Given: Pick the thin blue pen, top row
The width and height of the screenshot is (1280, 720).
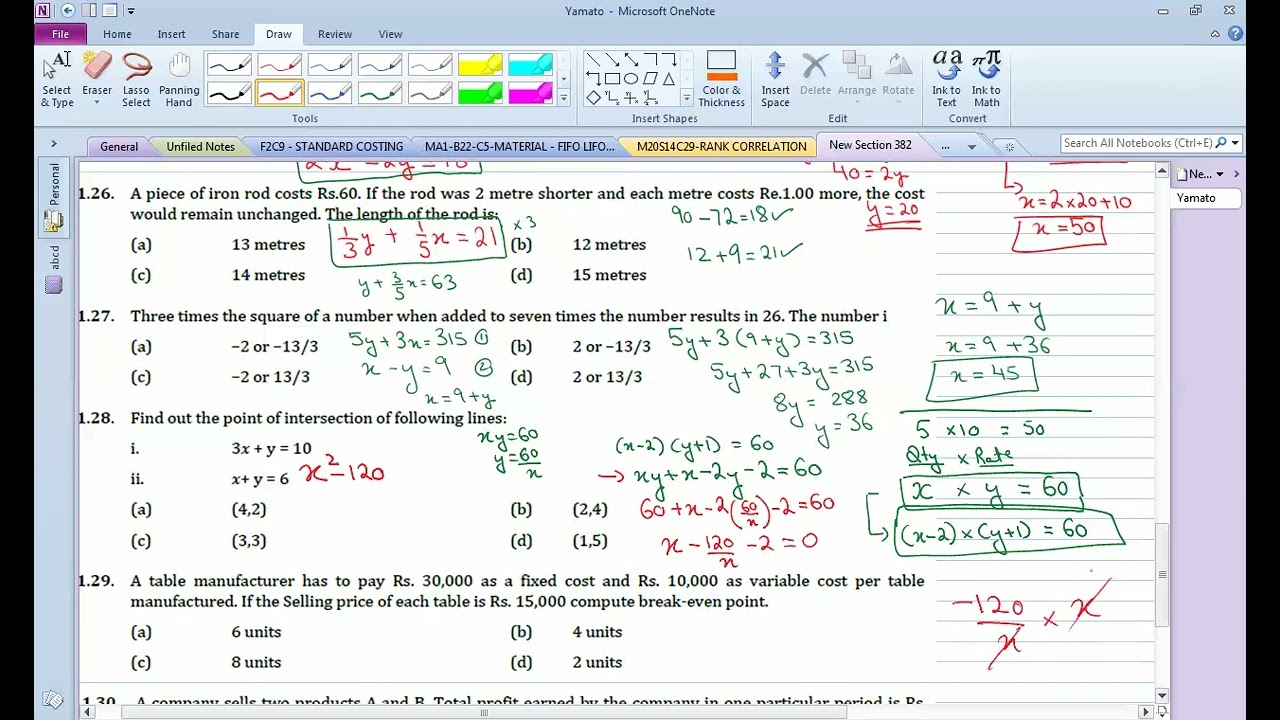Looking at the screenshot, I should pyautogui.click(x=329, y=67).
